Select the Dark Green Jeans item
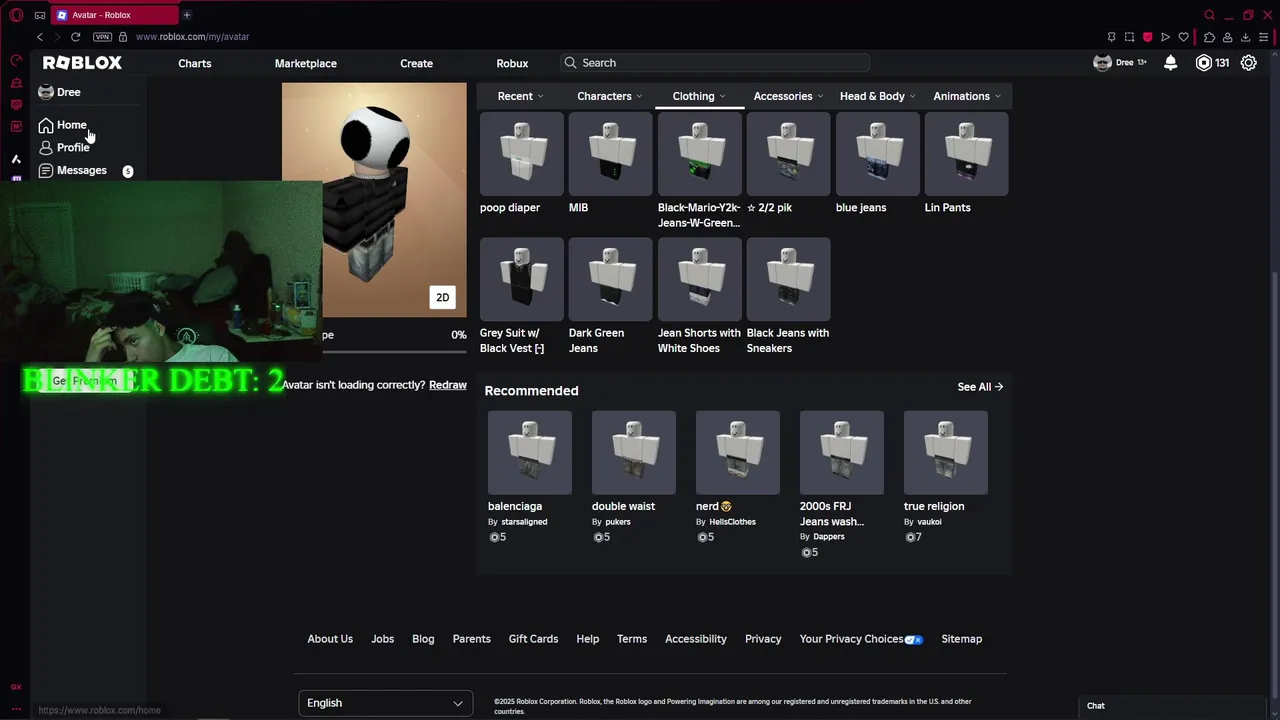 (x=611, y=280)
